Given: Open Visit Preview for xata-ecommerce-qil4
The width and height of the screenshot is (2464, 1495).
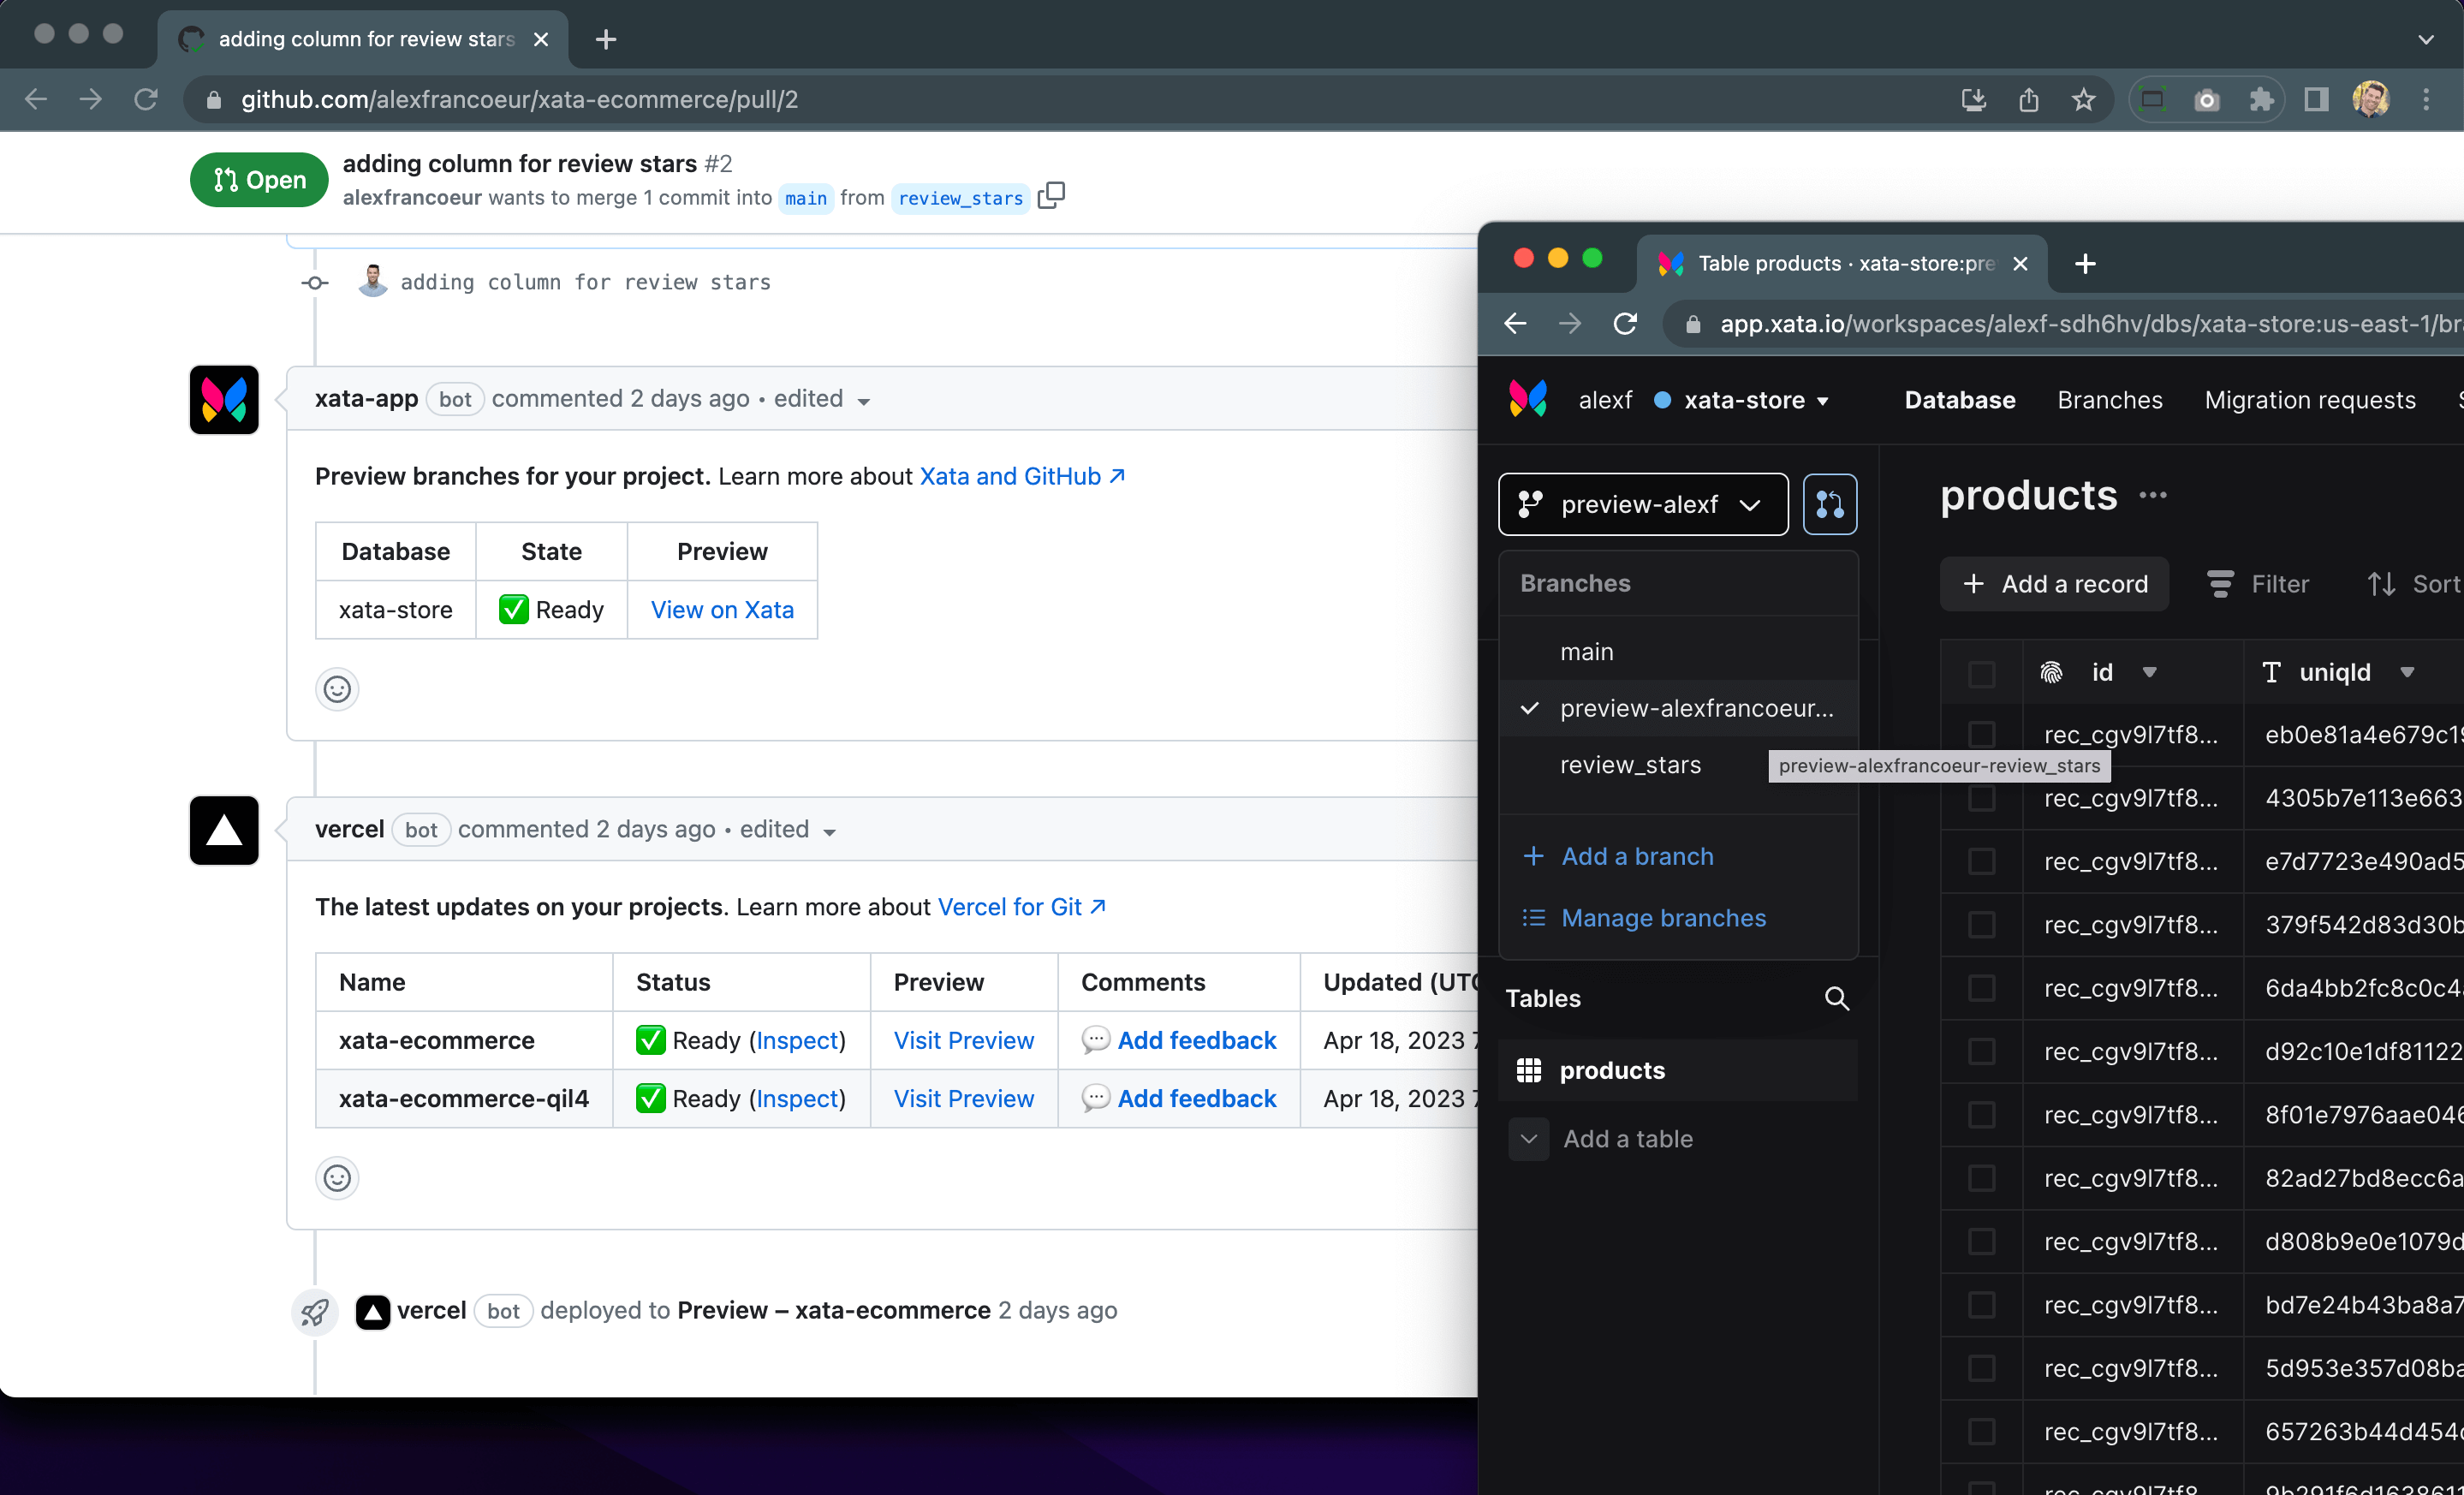Looking at the screenshot, I should [x=963, y=1099].
